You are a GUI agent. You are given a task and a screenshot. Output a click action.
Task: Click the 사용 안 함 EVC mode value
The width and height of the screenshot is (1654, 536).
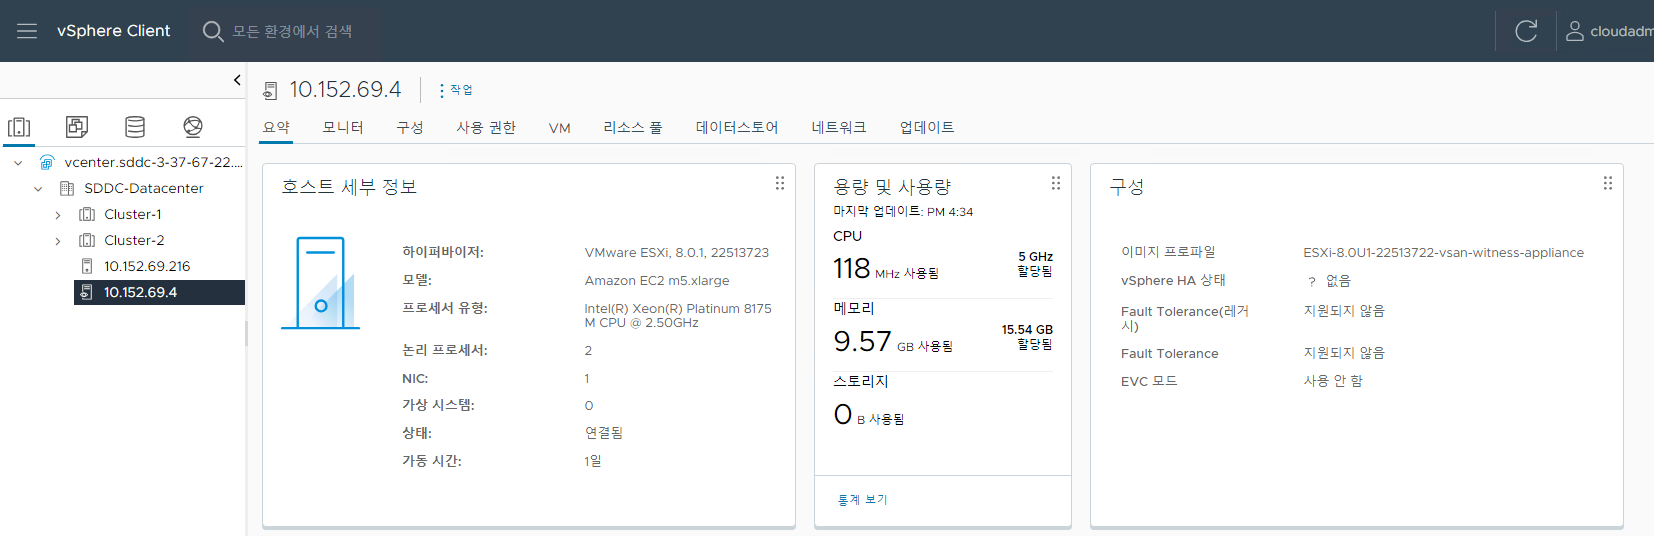pyautogui.click(x=1333, y=381)
